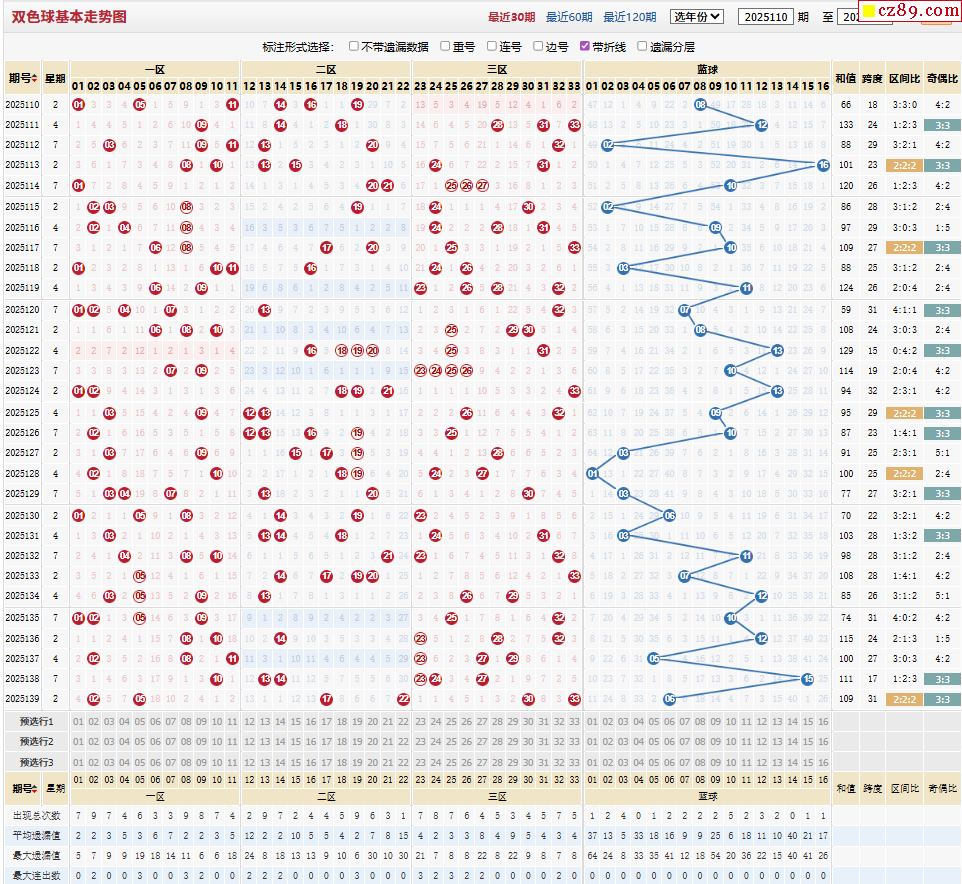Select number 28 in the 预选行2 row
962x884 pixels.
coord(497,742)
